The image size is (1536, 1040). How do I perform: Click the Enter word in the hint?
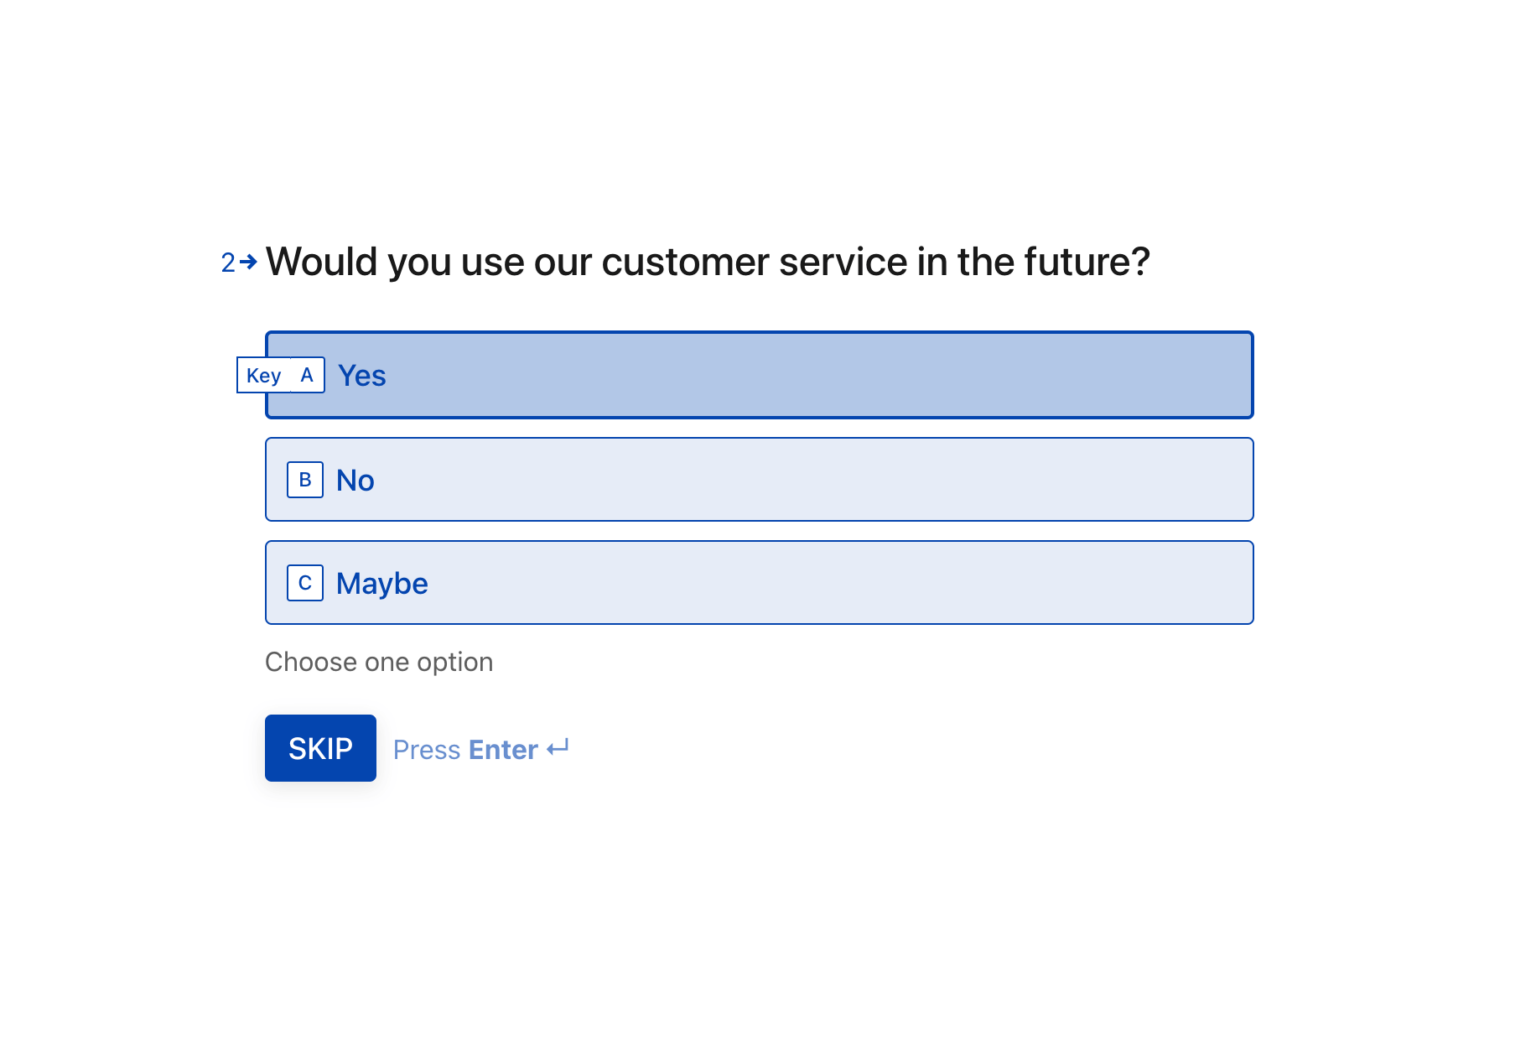coord(501,749)
